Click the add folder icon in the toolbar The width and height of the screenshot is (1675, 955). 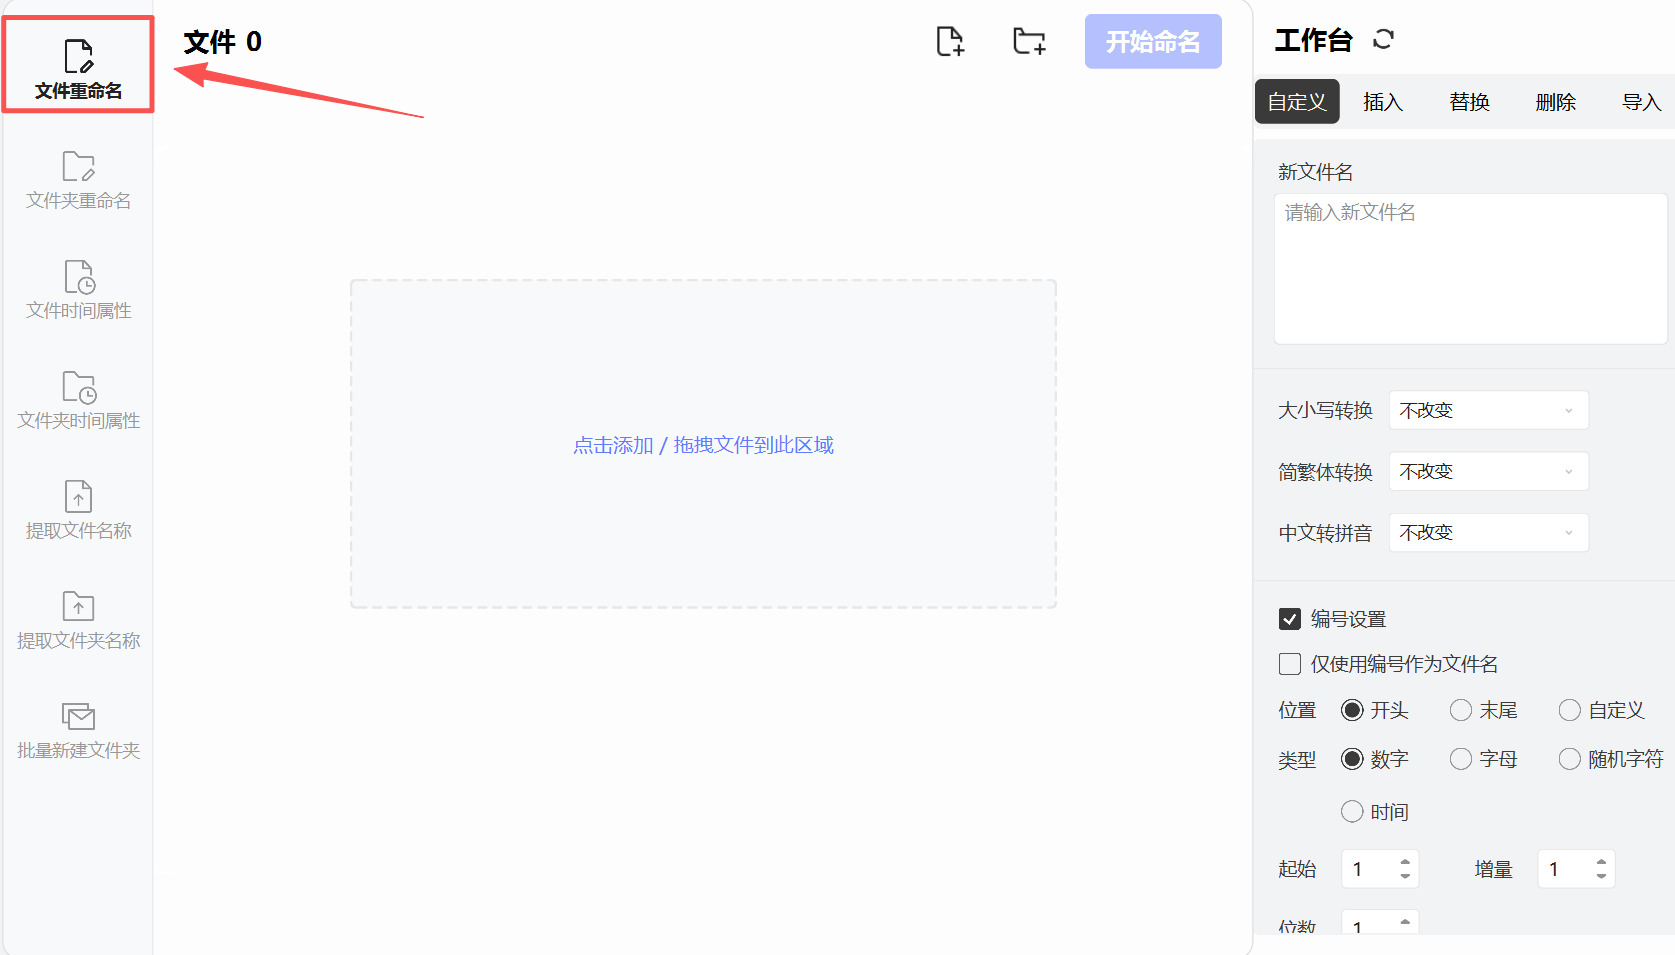coord(1029,41)
